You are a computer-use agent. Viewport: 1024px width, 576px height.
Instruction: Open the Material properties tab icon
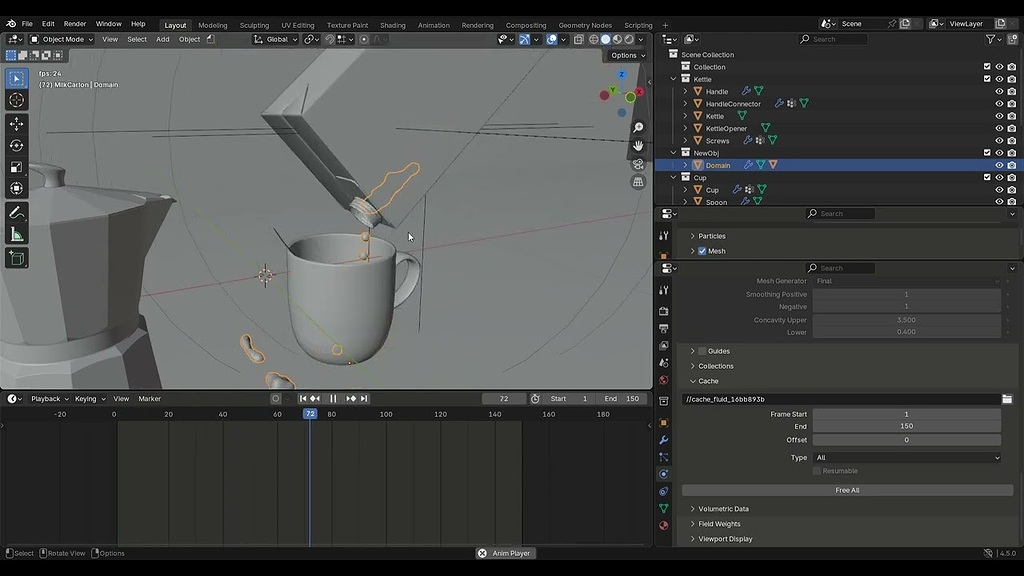pyautogui.click(x=664, y=525)
